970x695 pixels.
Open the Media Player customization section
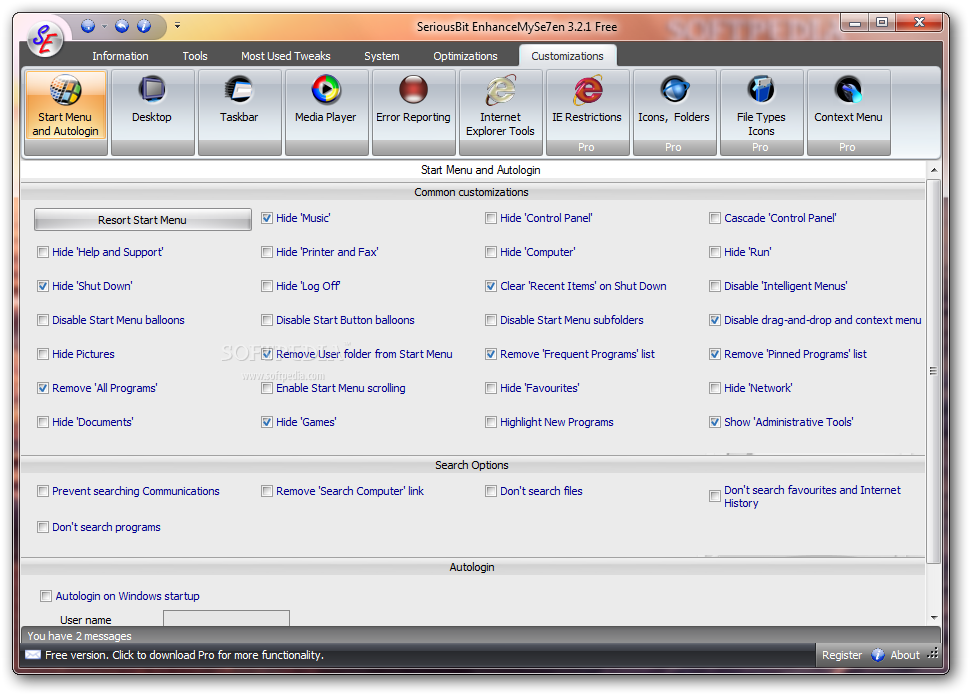326,112
